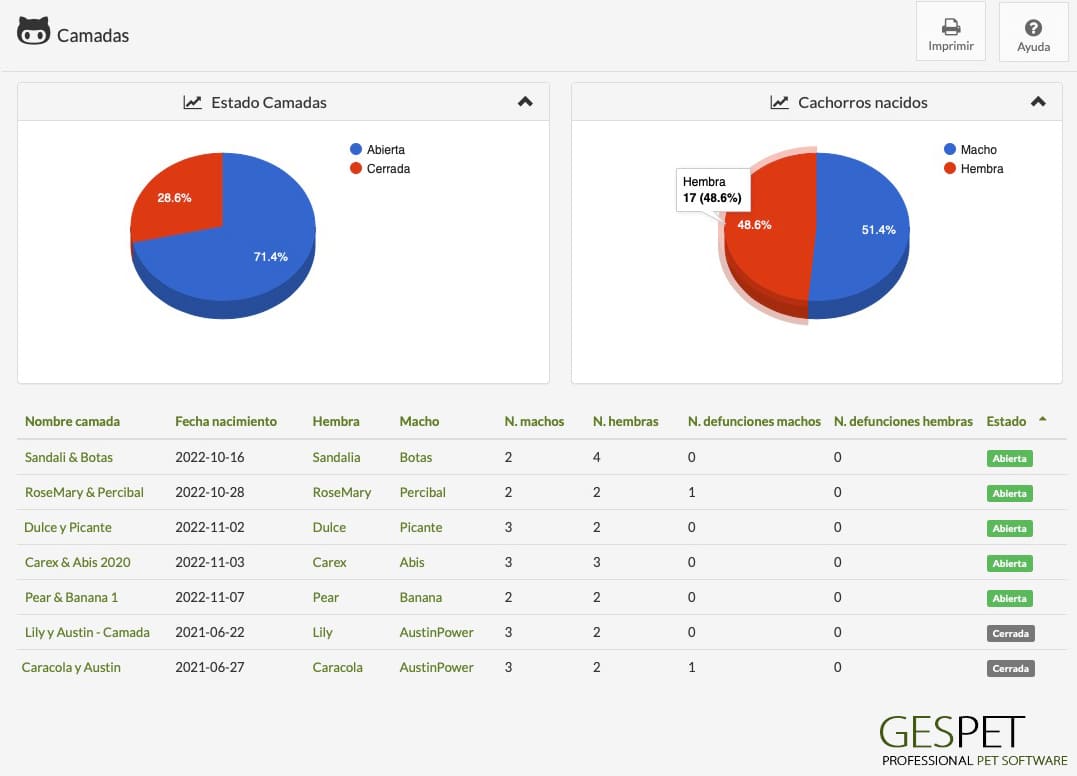Sort by N. machos column header

[534, 421]
